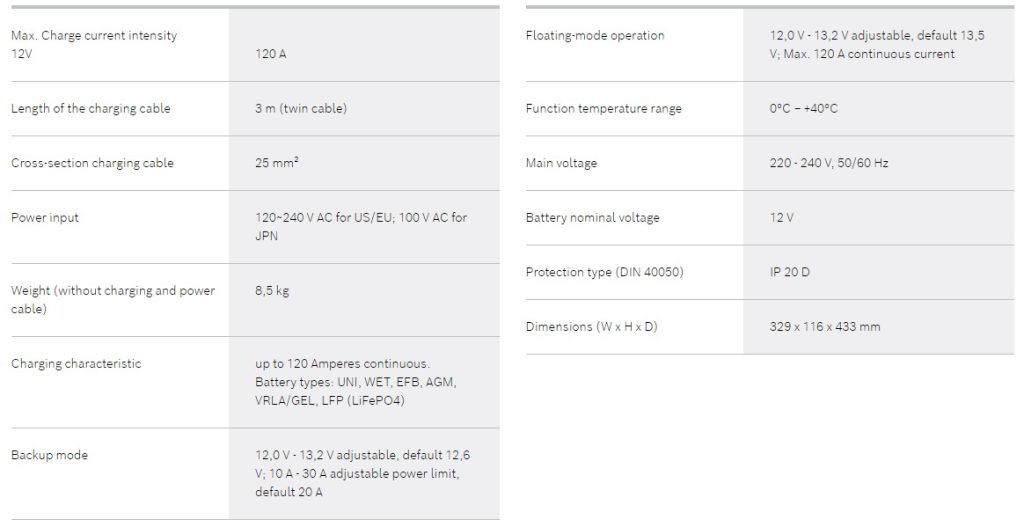Click 'Cross-section charging cable' label
Viewport: 1024px width, 527px height.
(x=92, y=163)
